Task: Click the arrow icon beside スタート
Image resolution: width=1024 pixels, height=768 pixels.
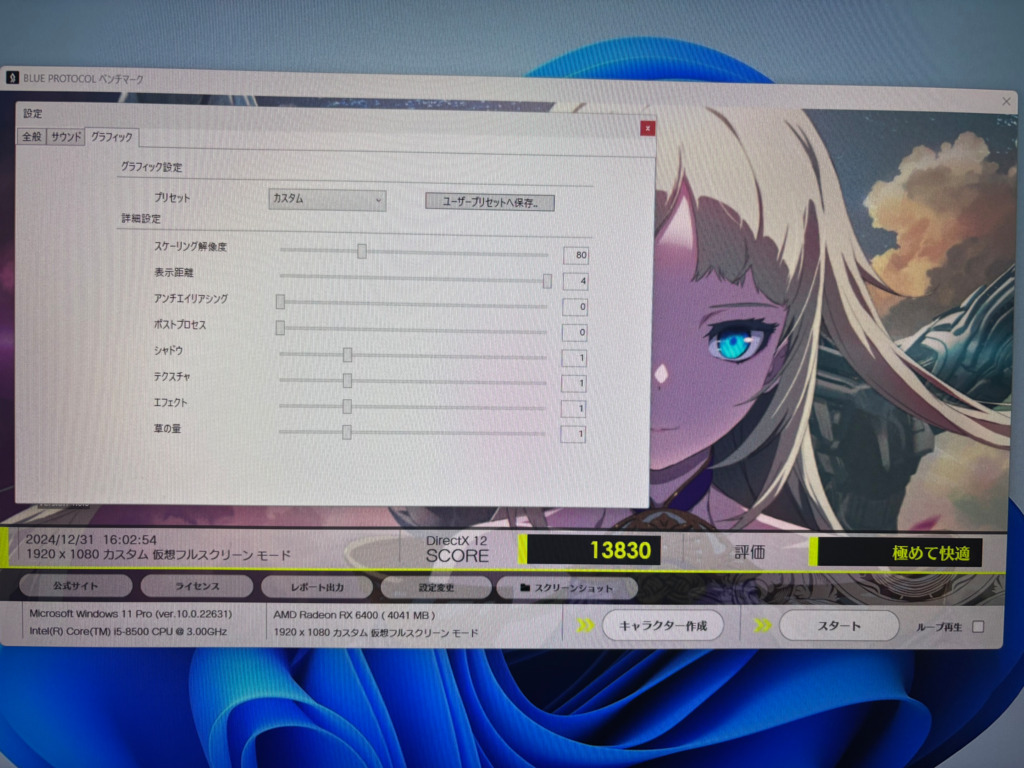Action: coord(762,626)
